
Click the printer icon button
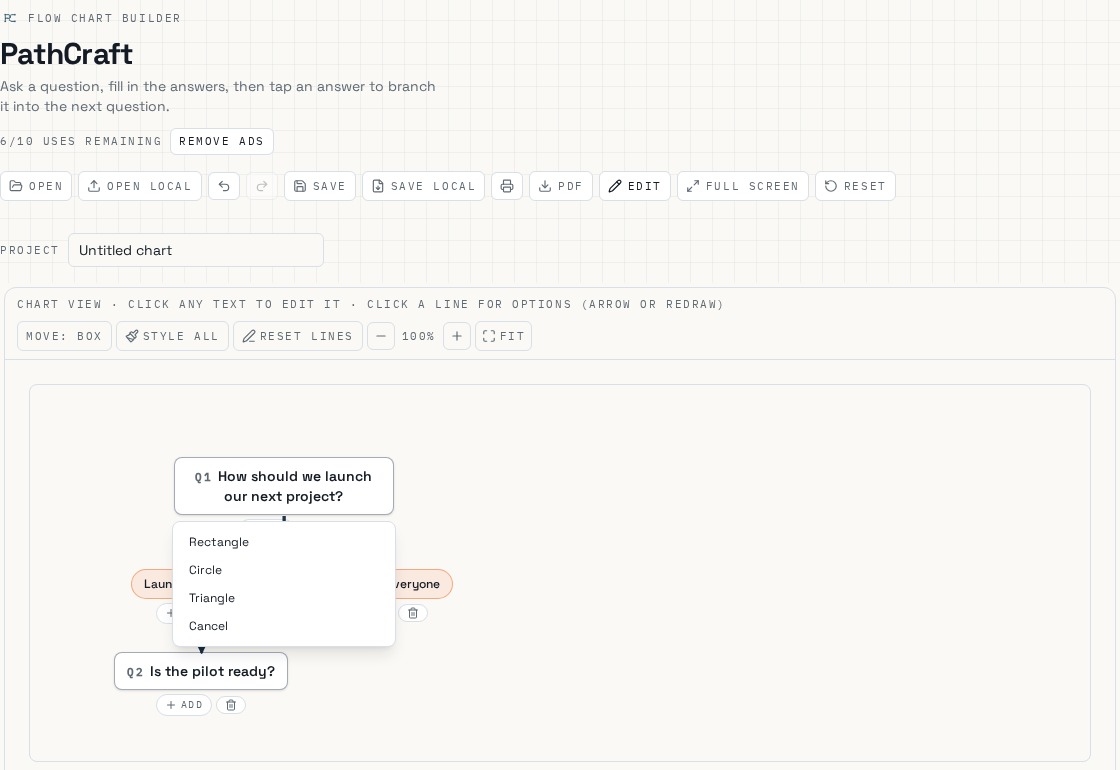(x=506, y=186)
